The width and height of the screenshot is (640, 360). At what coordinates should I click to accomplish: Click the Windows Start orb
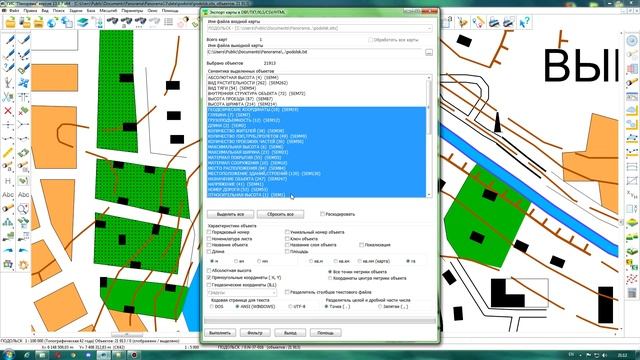[x=8, y=354]
